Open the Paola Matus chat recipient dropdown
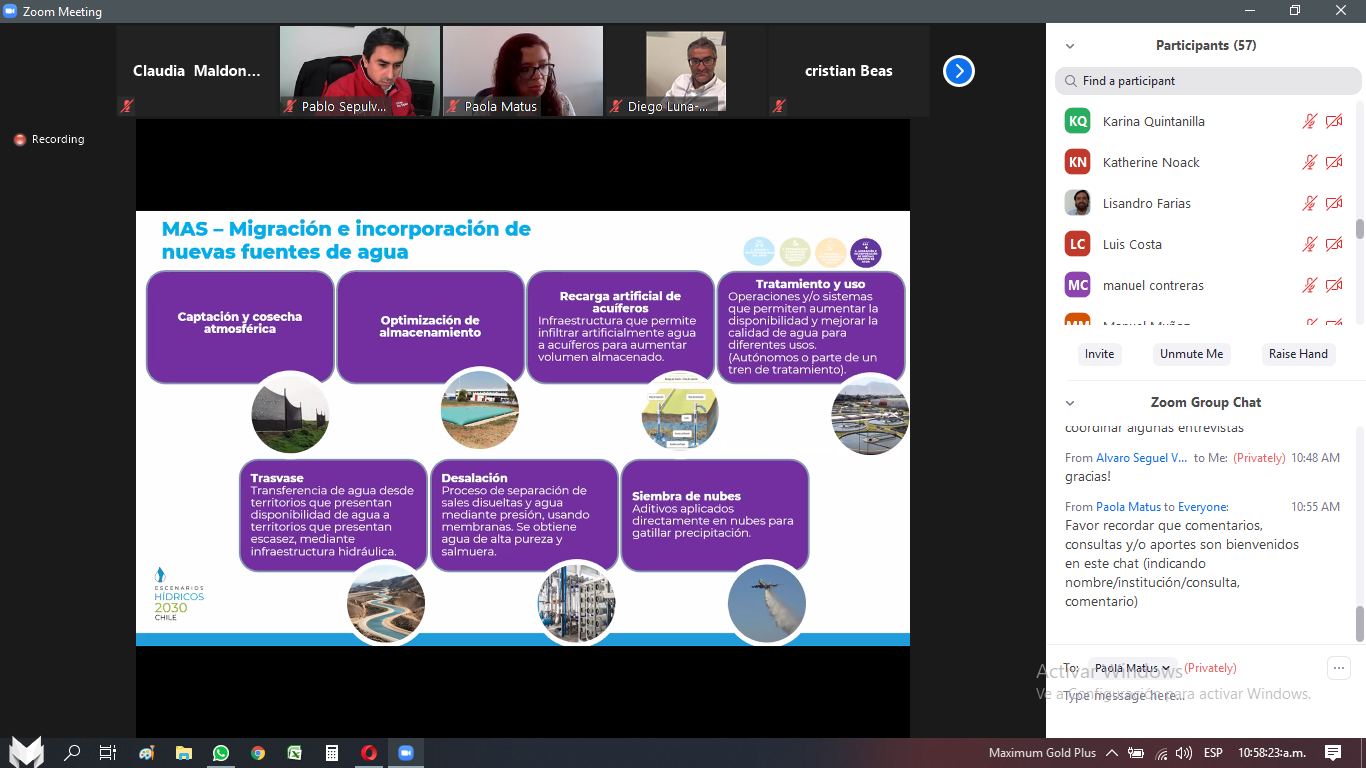 [x=1133, y=668]
